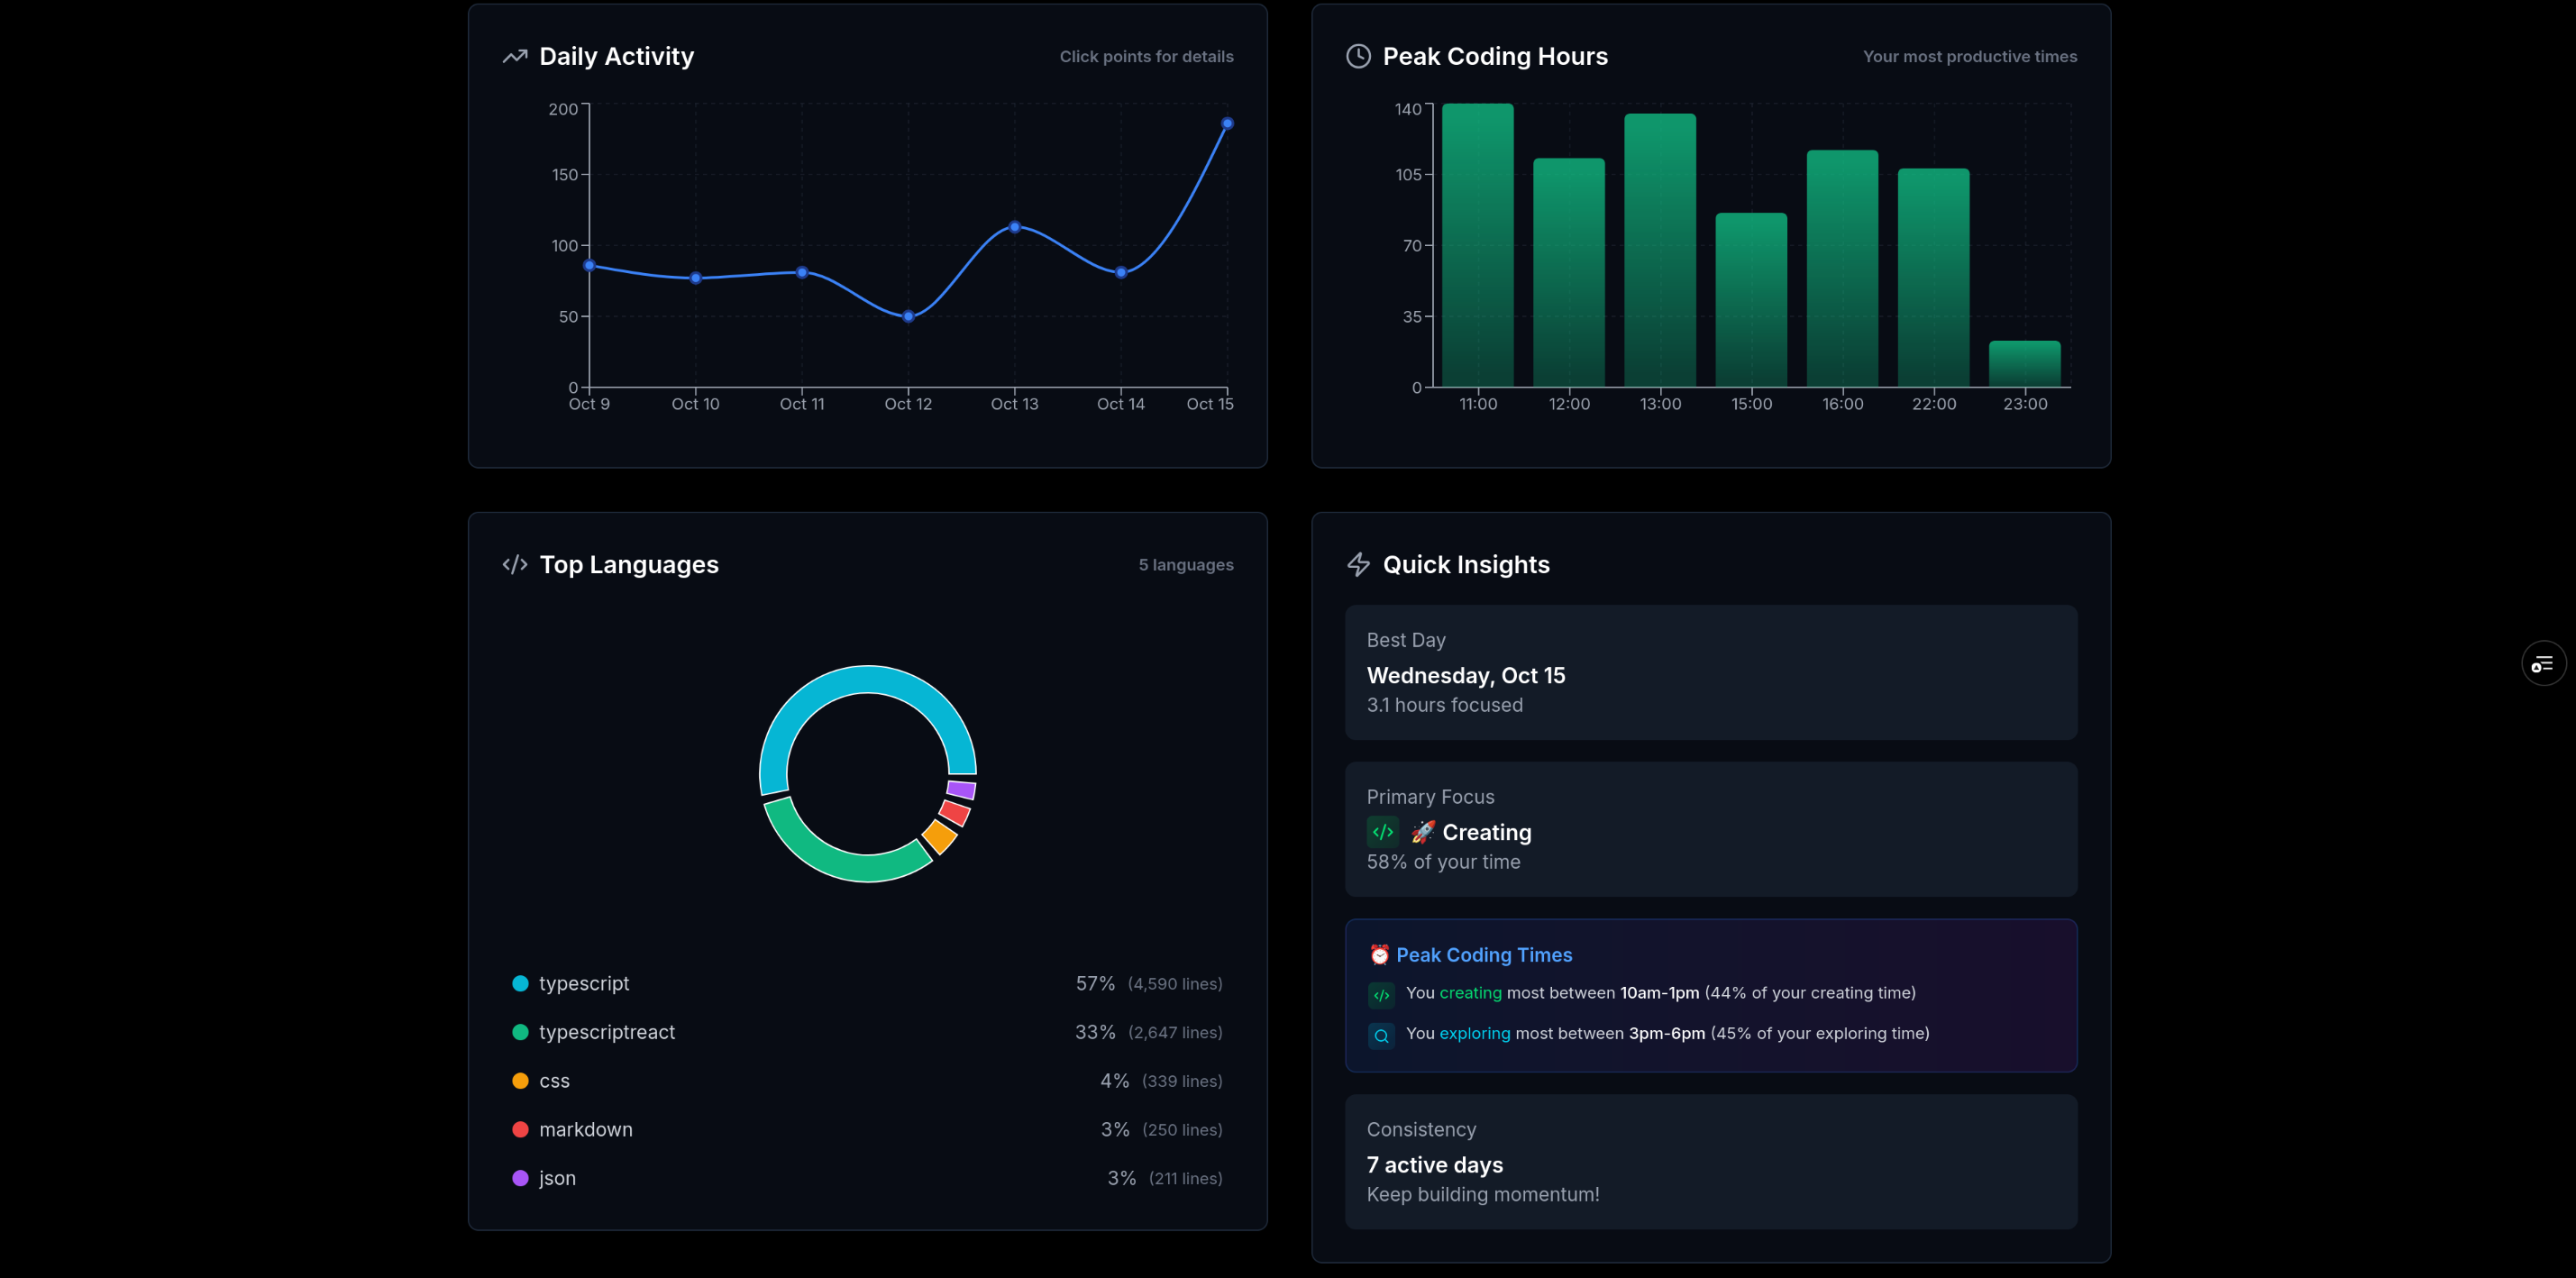Image resolution: width=2576 pixels, height=1278 pixels.
Task: Click the Oct 12 lowest data point
Action: (908, 317)
